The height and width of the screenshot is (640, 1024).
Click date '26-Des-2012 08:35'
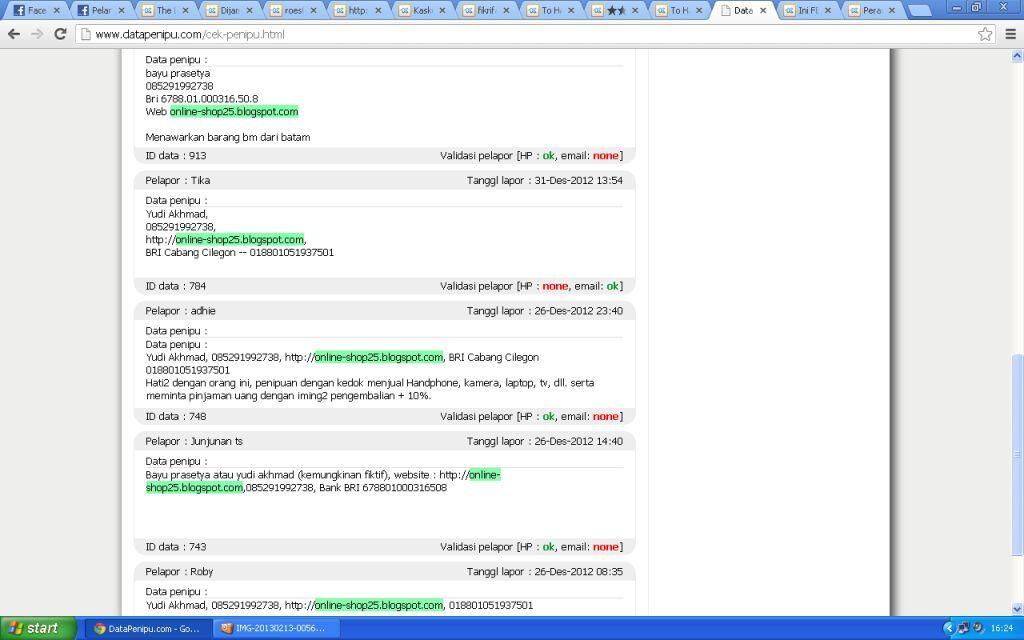click(579, 571)
